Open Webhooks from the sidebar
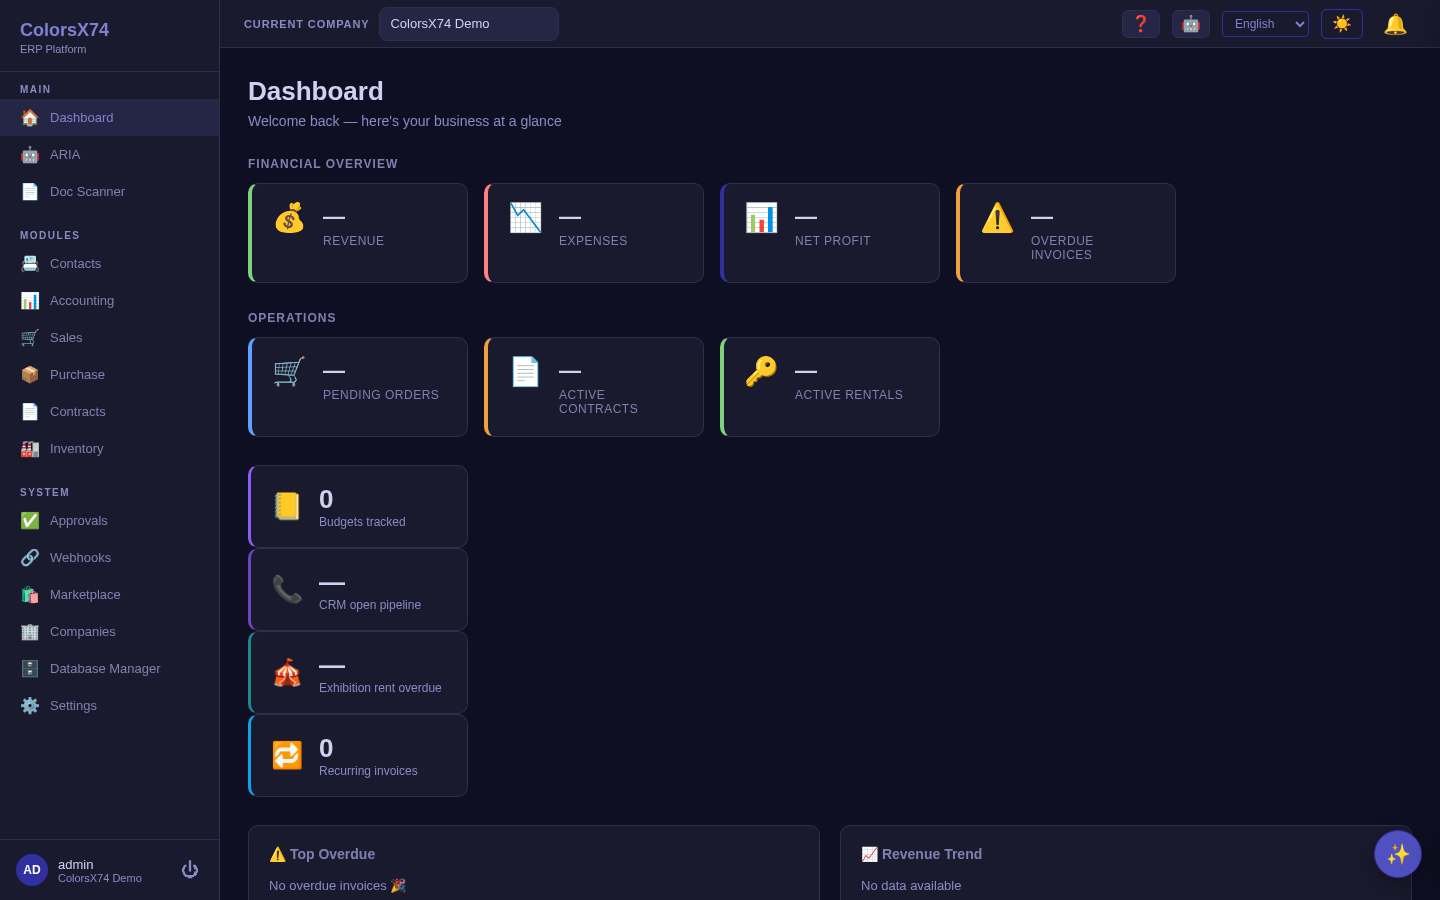The image size is (1440, 900). 109,558
